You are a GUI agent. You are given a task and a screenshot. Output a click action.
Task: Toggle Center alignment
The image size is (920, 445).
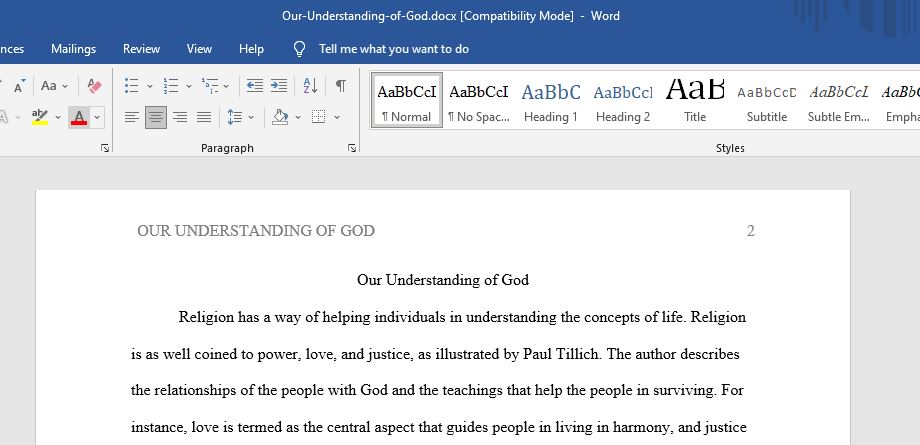point(155,117)
